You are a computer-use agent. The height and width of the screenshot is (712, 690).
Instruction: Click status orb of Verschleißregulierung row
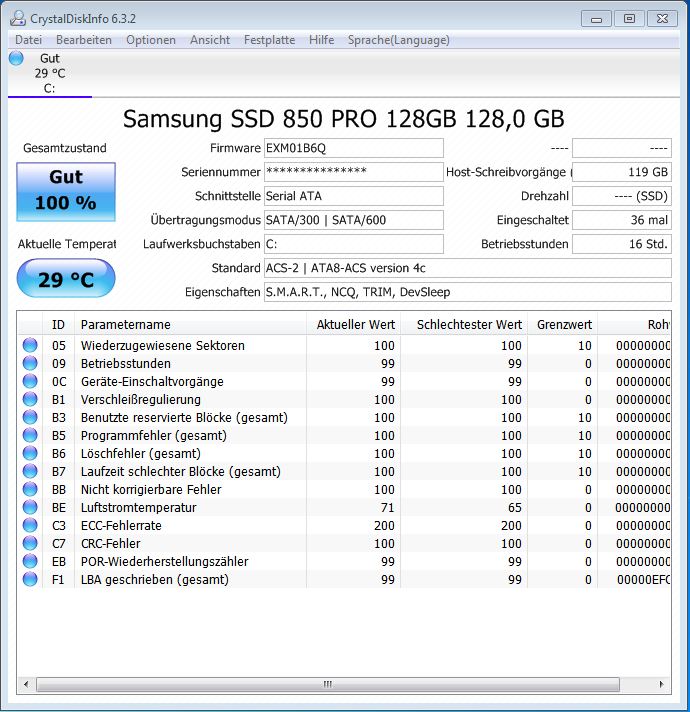coord(30,399)
